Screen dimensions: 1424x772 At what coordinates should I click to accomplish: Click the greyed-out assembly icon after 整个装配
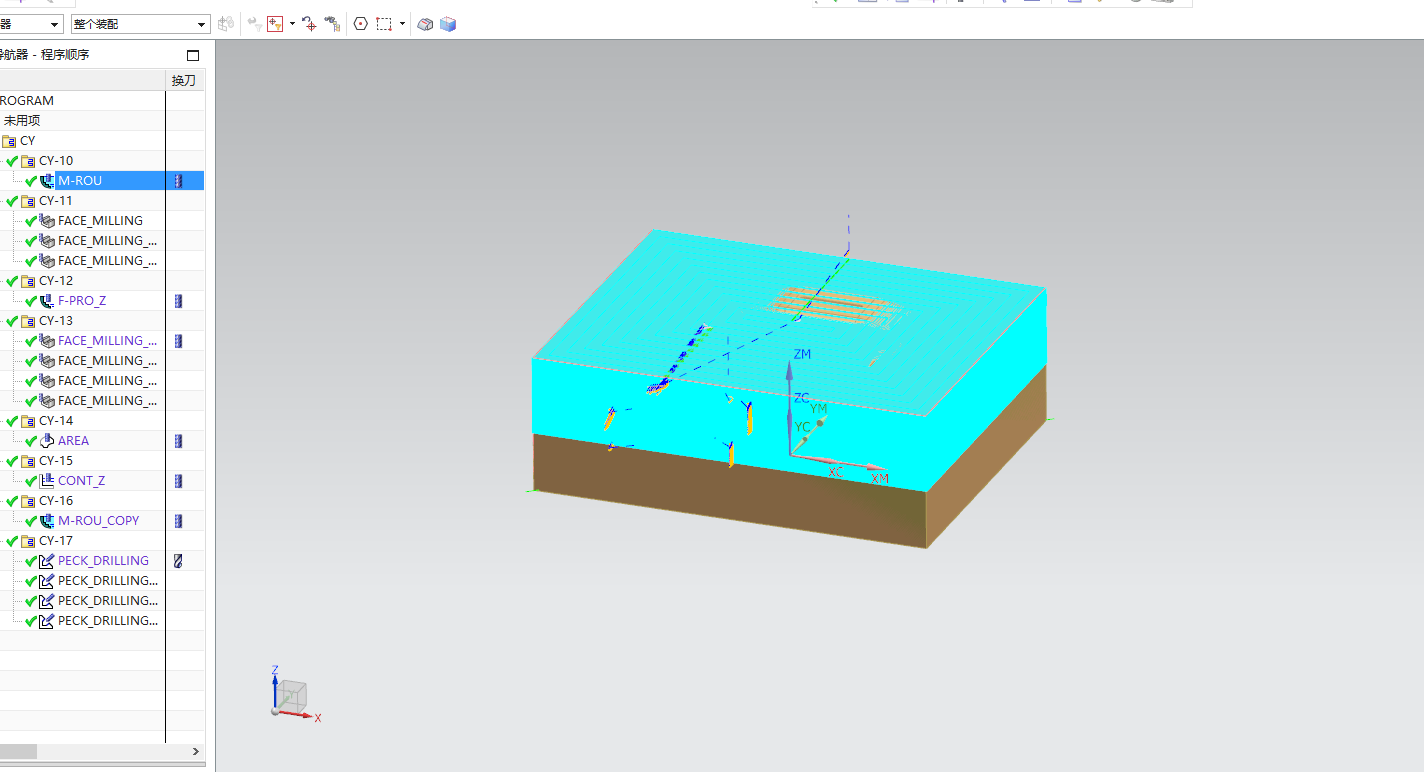226,24
